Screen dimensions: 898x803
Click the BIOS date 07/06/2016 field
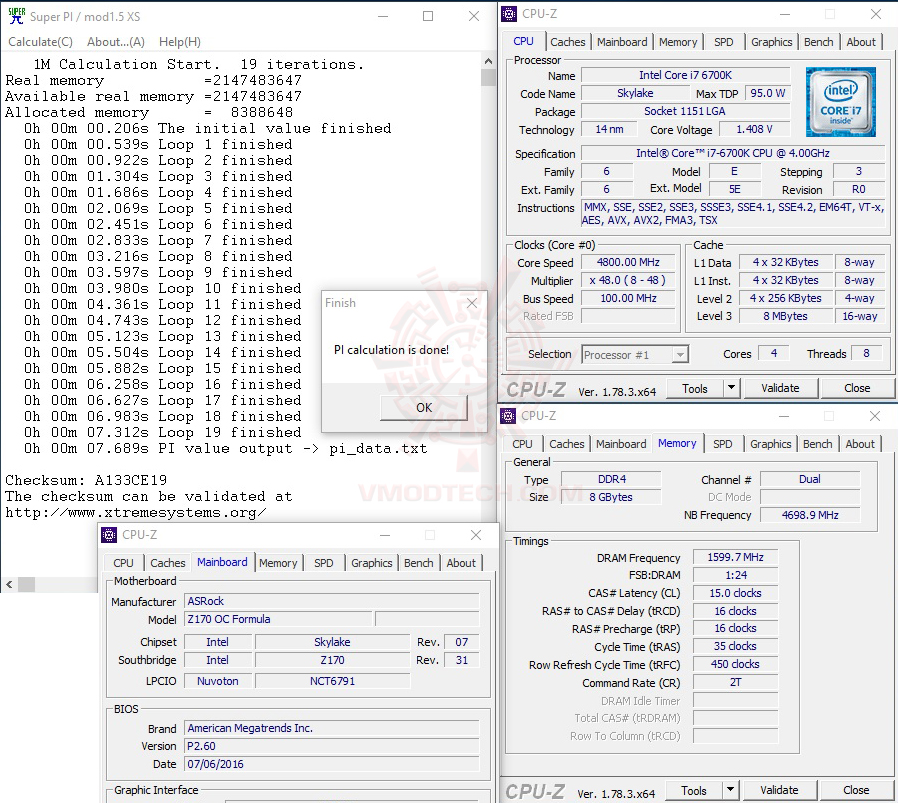332,765
